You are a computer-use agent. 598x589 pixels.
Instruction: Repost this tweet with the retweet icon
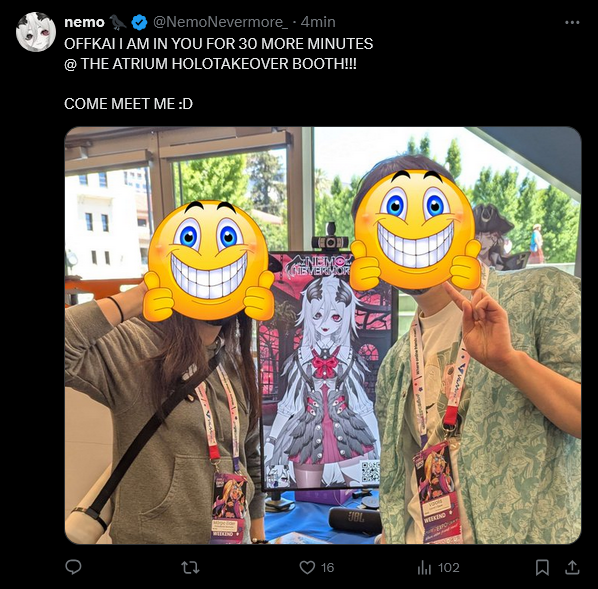coord(190,568)
